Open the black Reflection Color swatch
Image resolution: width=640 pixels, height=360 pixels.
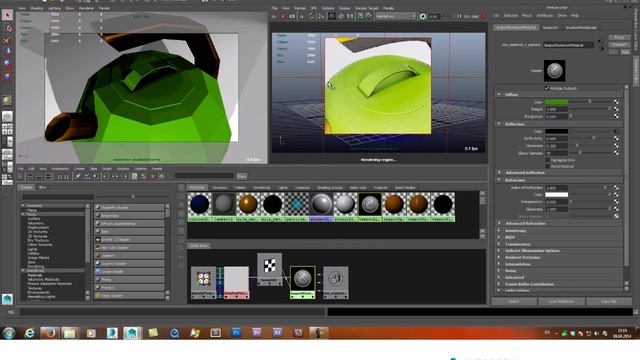coord(556,131)
